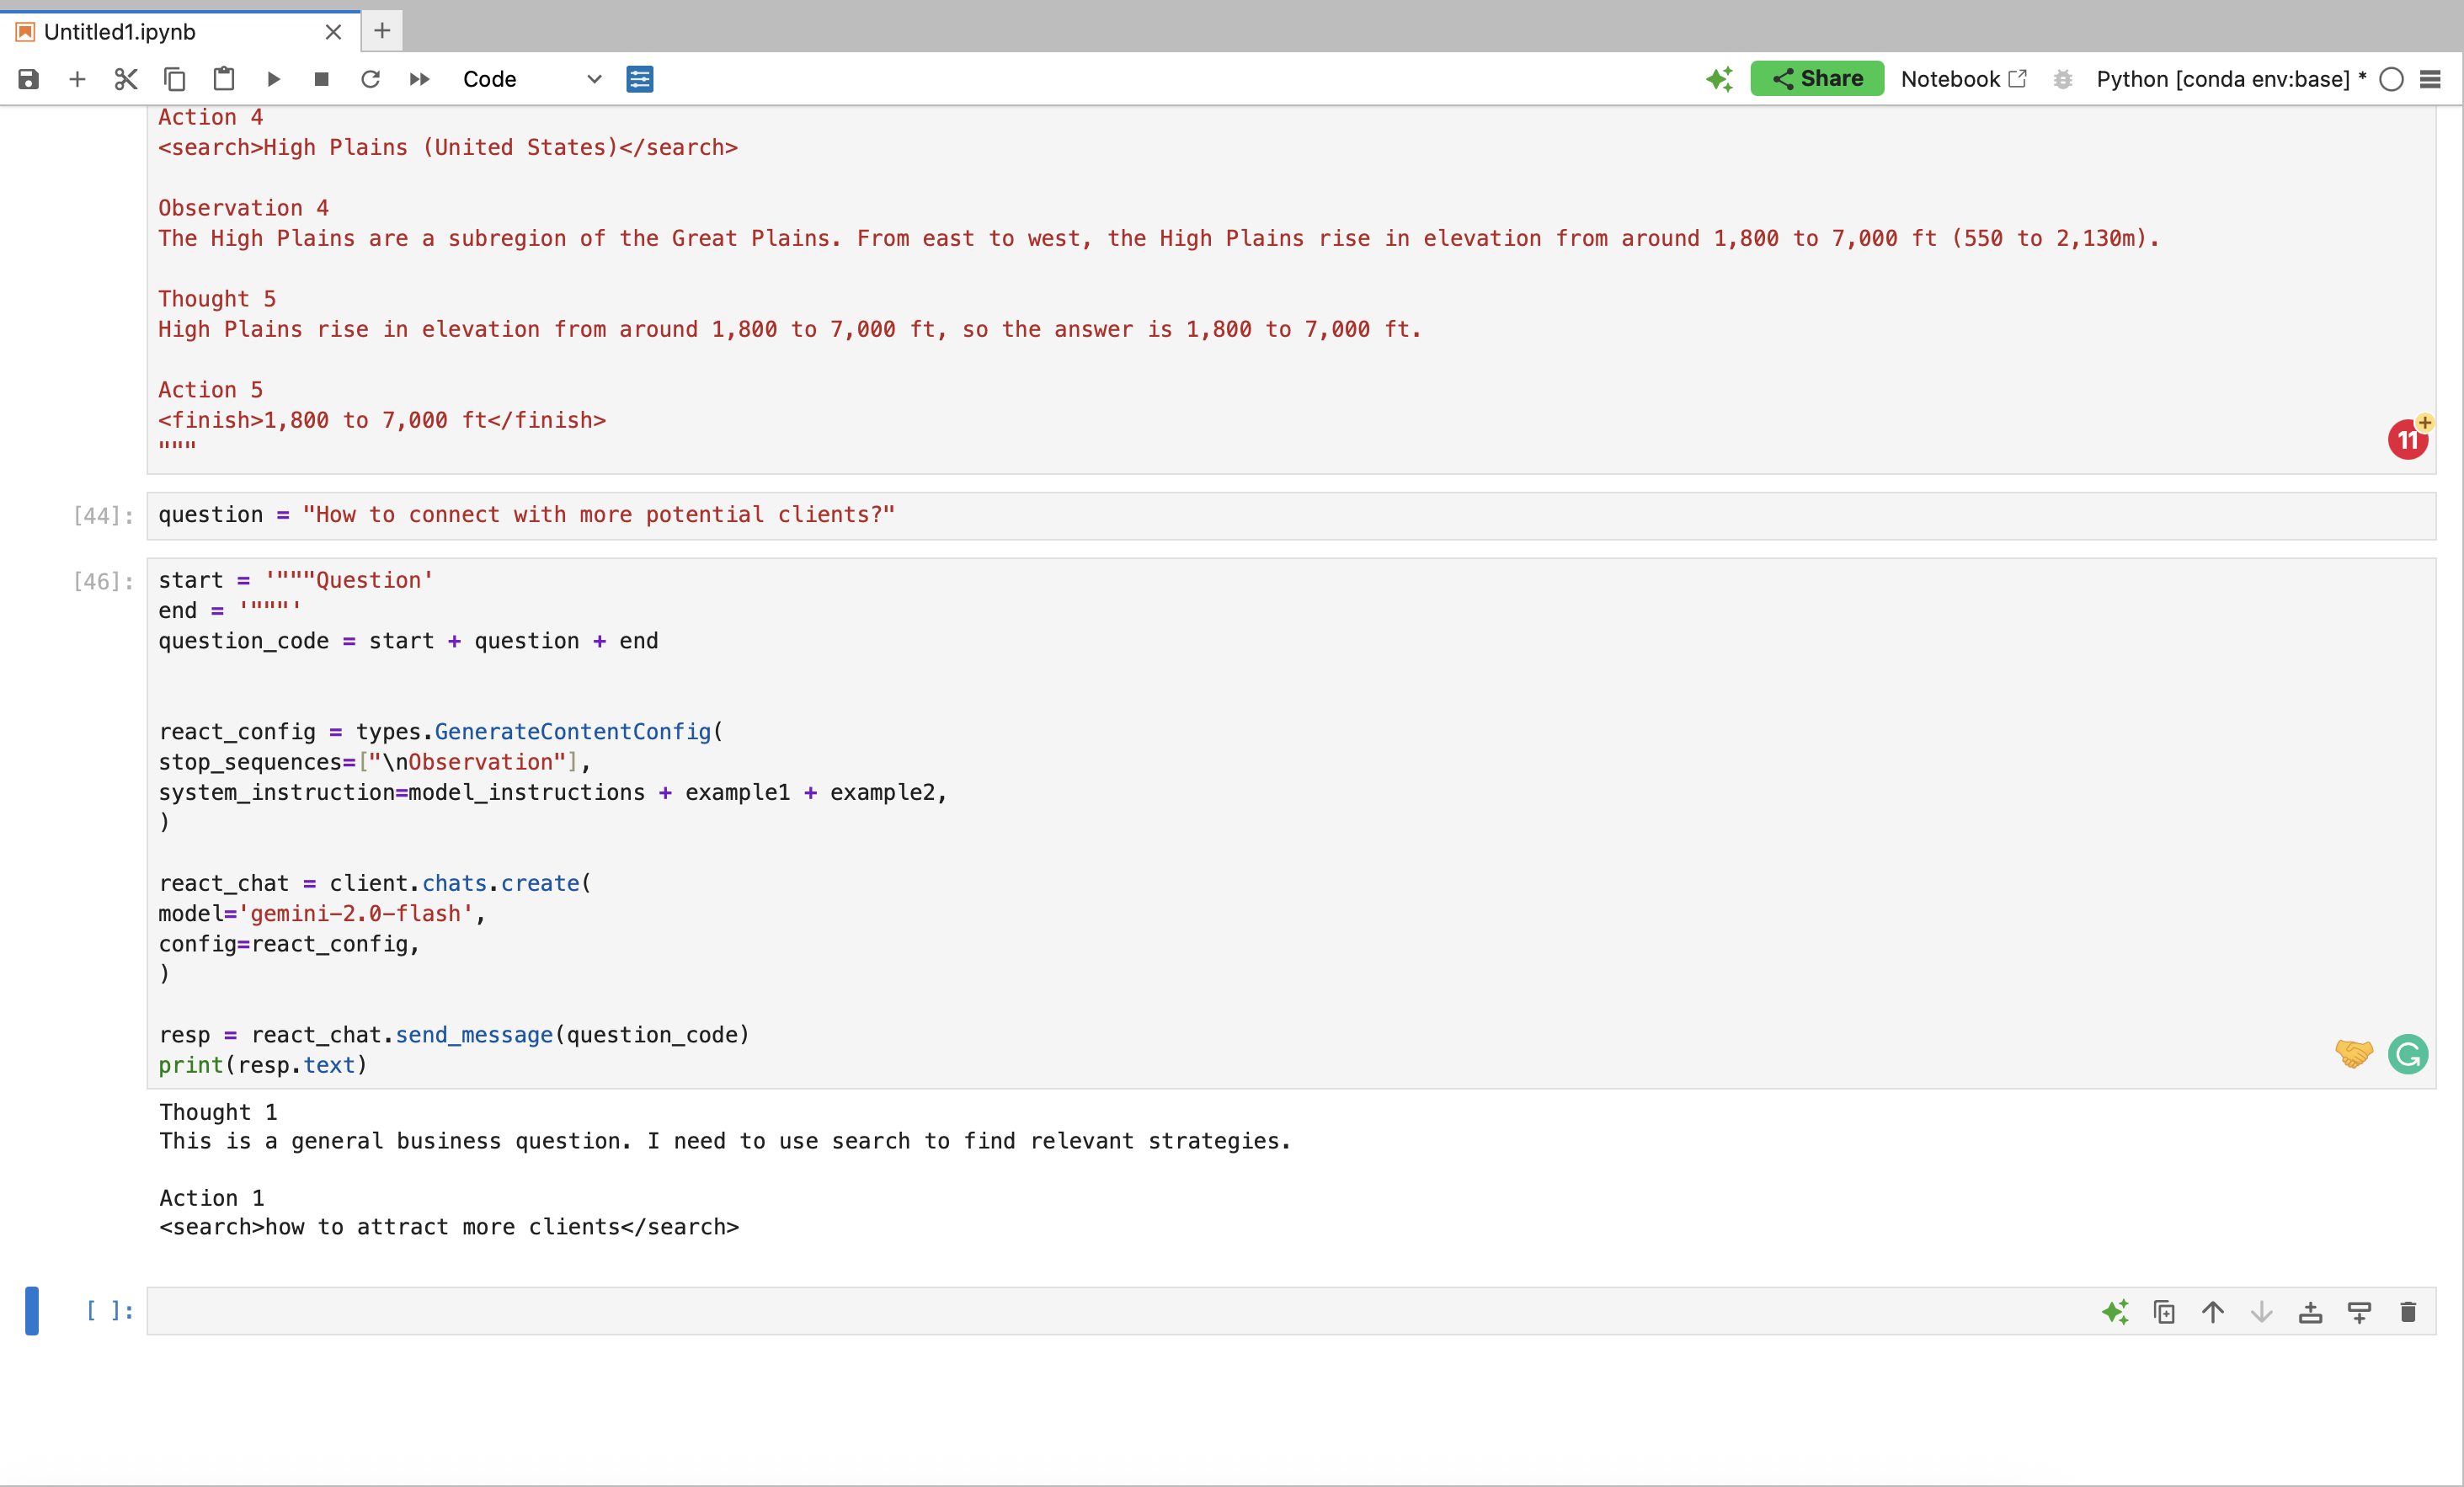The width and height of the screenshot is (2464, 1487).
Task: Open the blue form/render side-by-side toolbar icon
Action: [640, 79]
